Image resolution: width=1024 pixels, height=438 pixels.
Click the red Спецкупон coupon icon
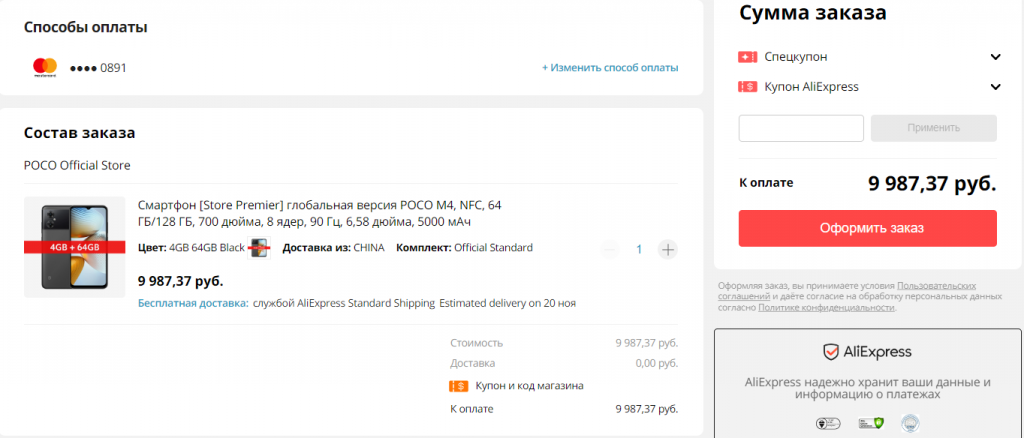[x=747, y=57]
